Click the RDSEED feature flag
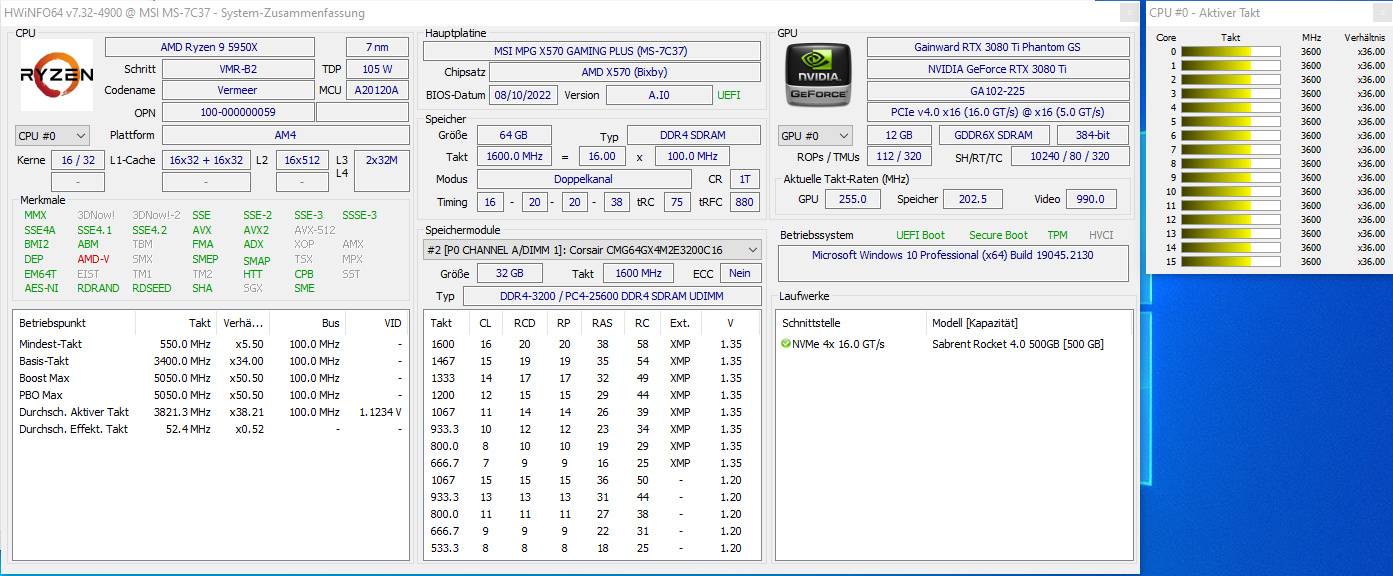The height and width of the screenshot is (576, 1393). point(151,288)
